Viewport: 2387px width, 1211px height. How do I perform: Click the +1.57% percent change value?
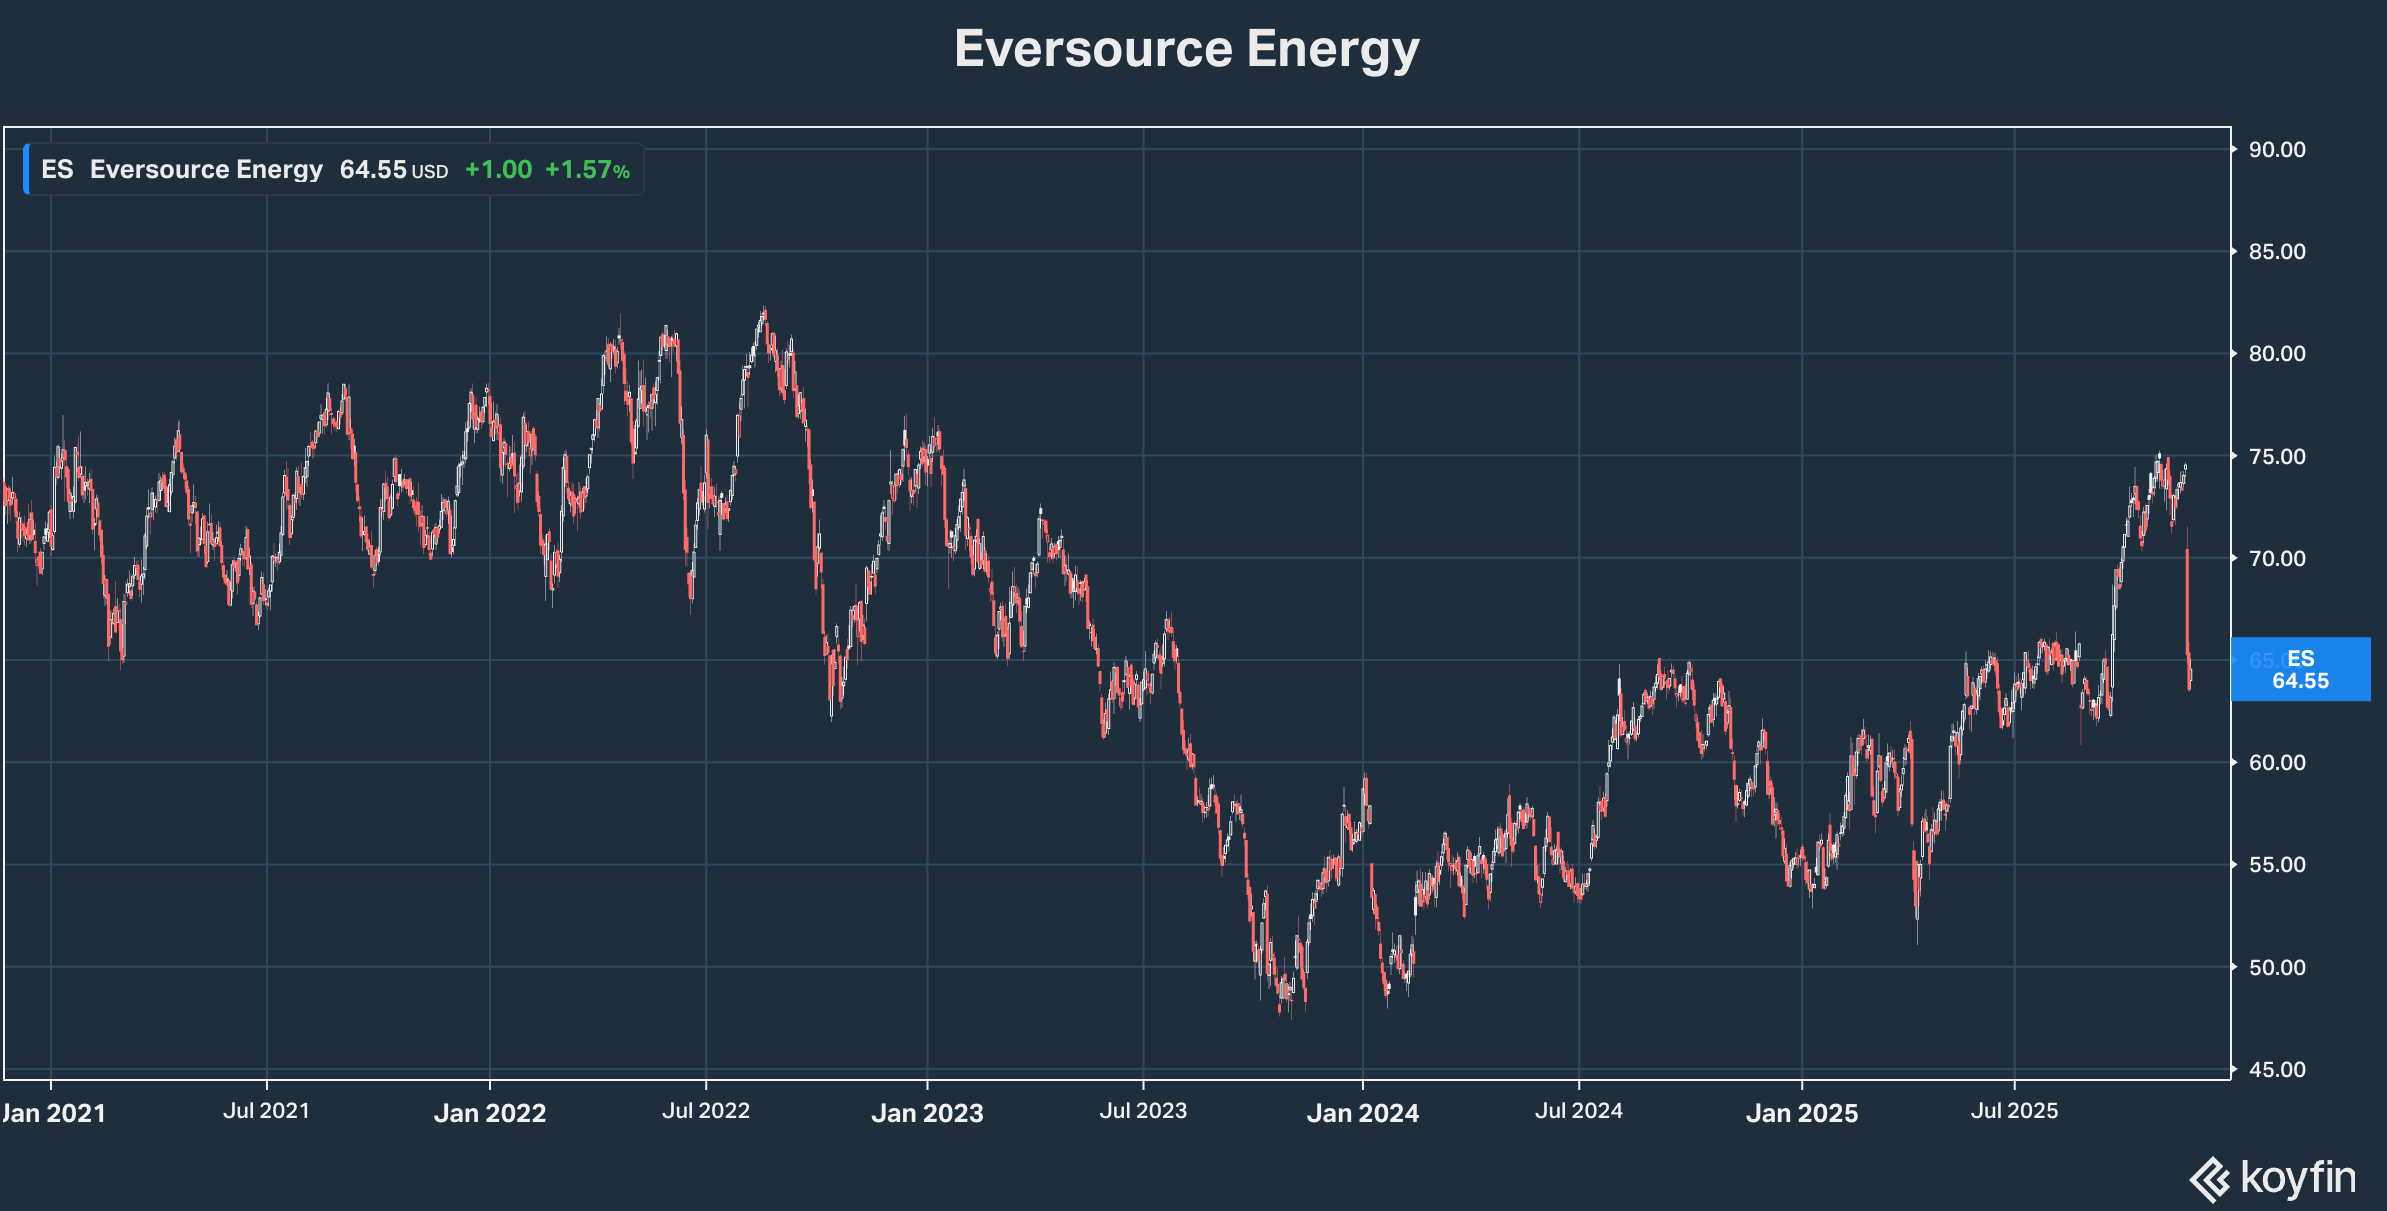tap(586, 170)
